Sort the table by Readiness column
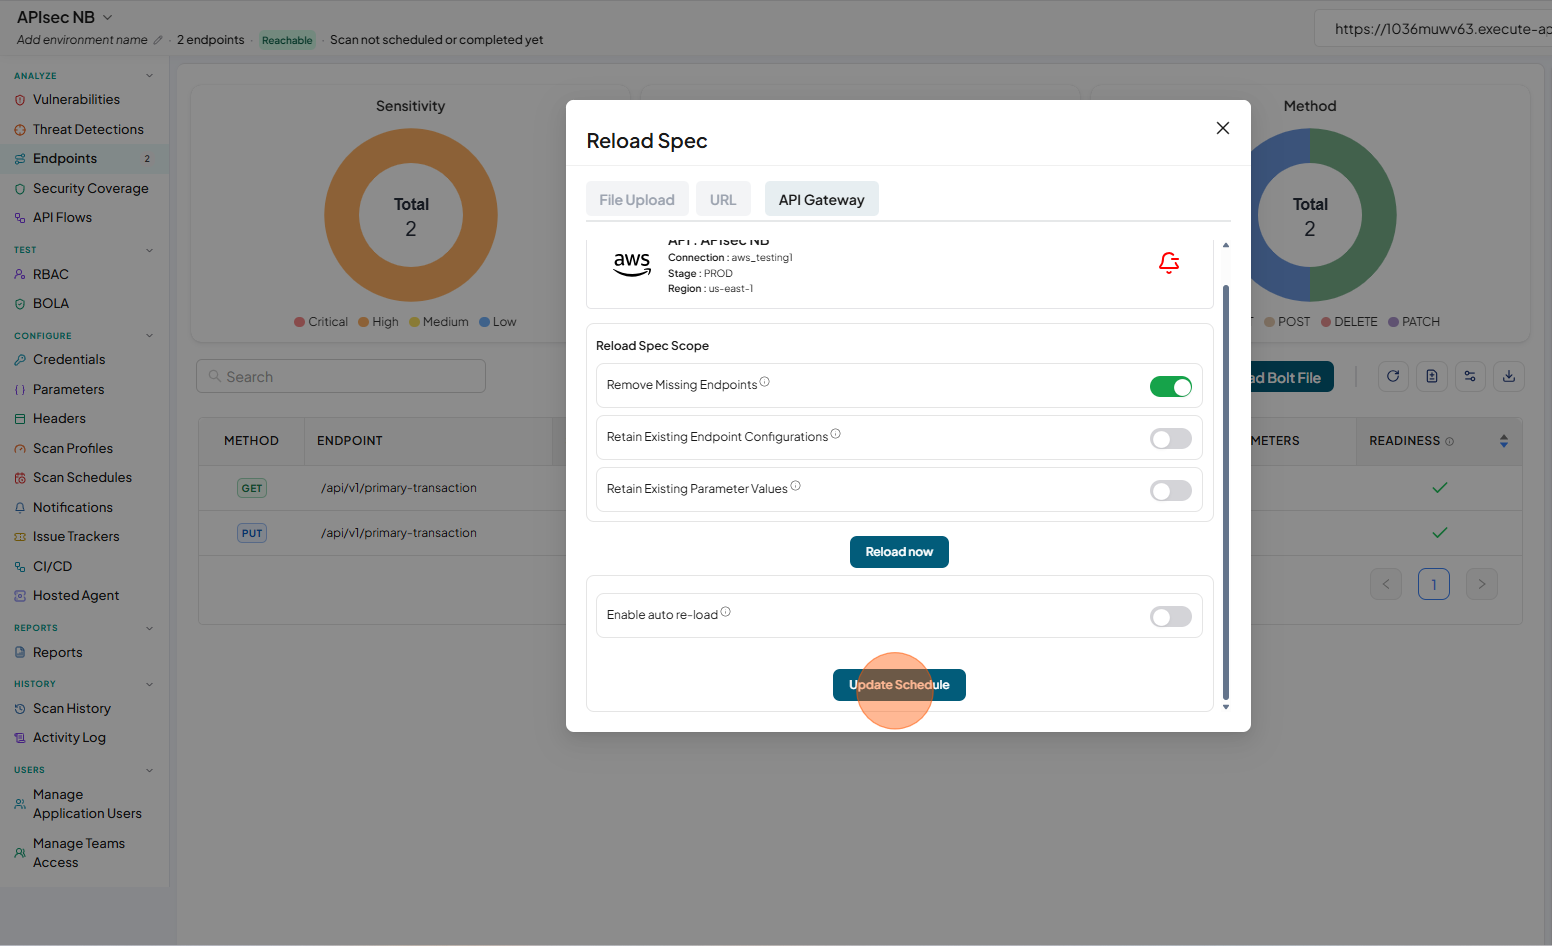The image size is (1552, 946). tap(1503, 441)
